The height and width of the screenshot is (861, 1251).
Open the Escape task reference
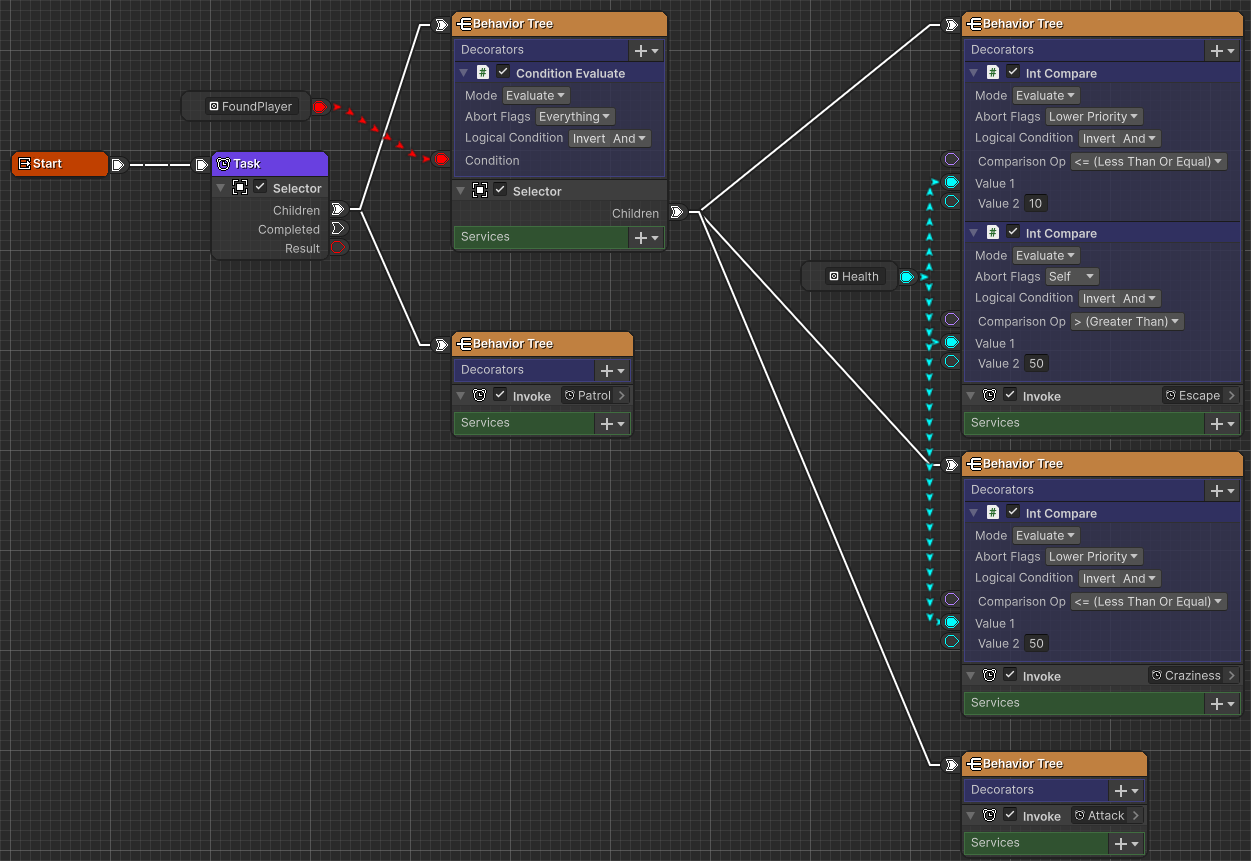pyautogui.click(x=1200, y=396)
